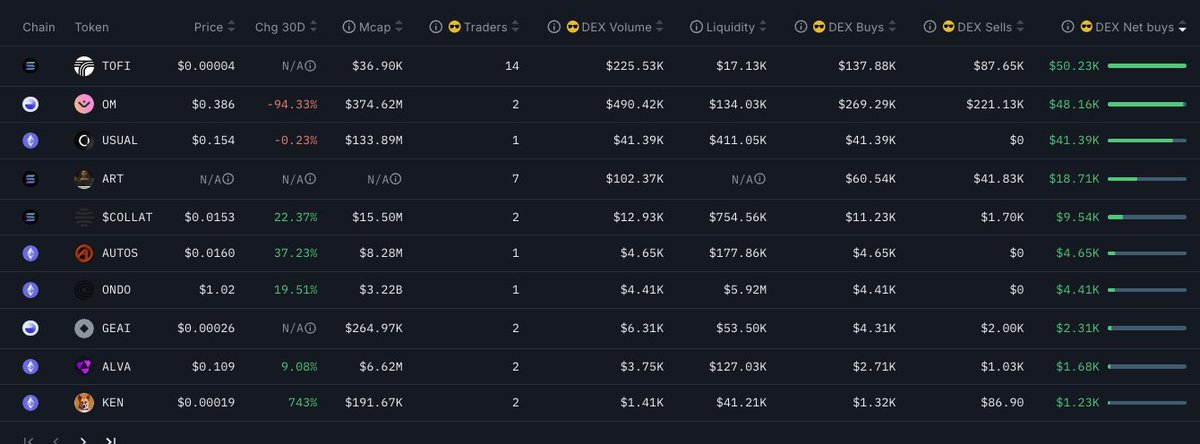The height and width of the screenshot is (444, 1200).
Task: Click the info icon beside Mcap header
Action: point(348,27)
